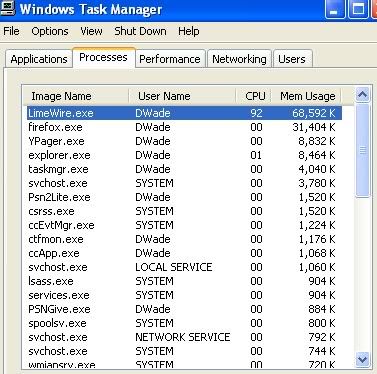Open the View menu
Image resolution: width=377 pixels, height=374 pixels.
(x=91, y=31)
